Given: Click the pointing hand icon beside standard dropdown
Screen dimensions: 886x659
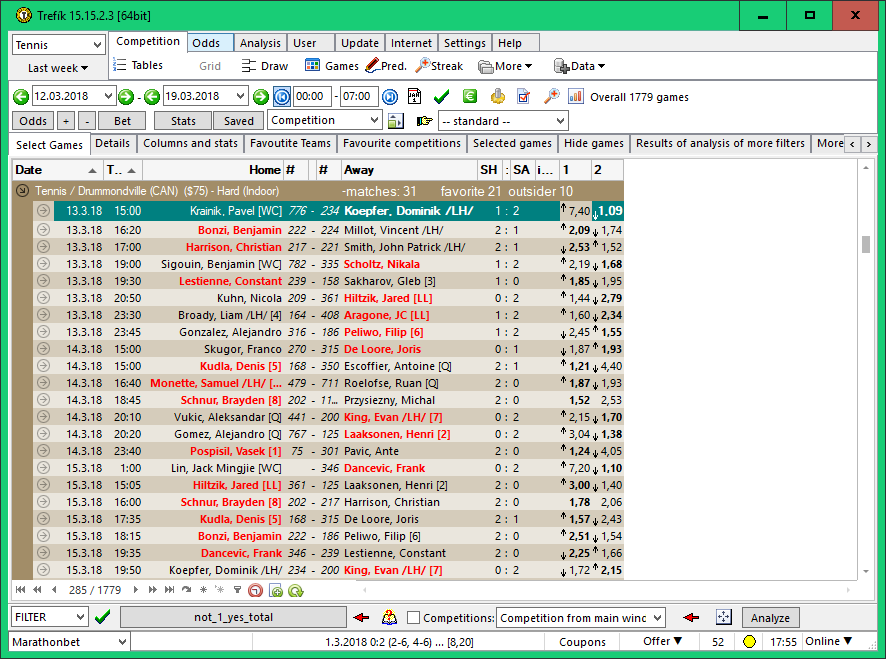Looking at the screenshot, I should (424, 121).
